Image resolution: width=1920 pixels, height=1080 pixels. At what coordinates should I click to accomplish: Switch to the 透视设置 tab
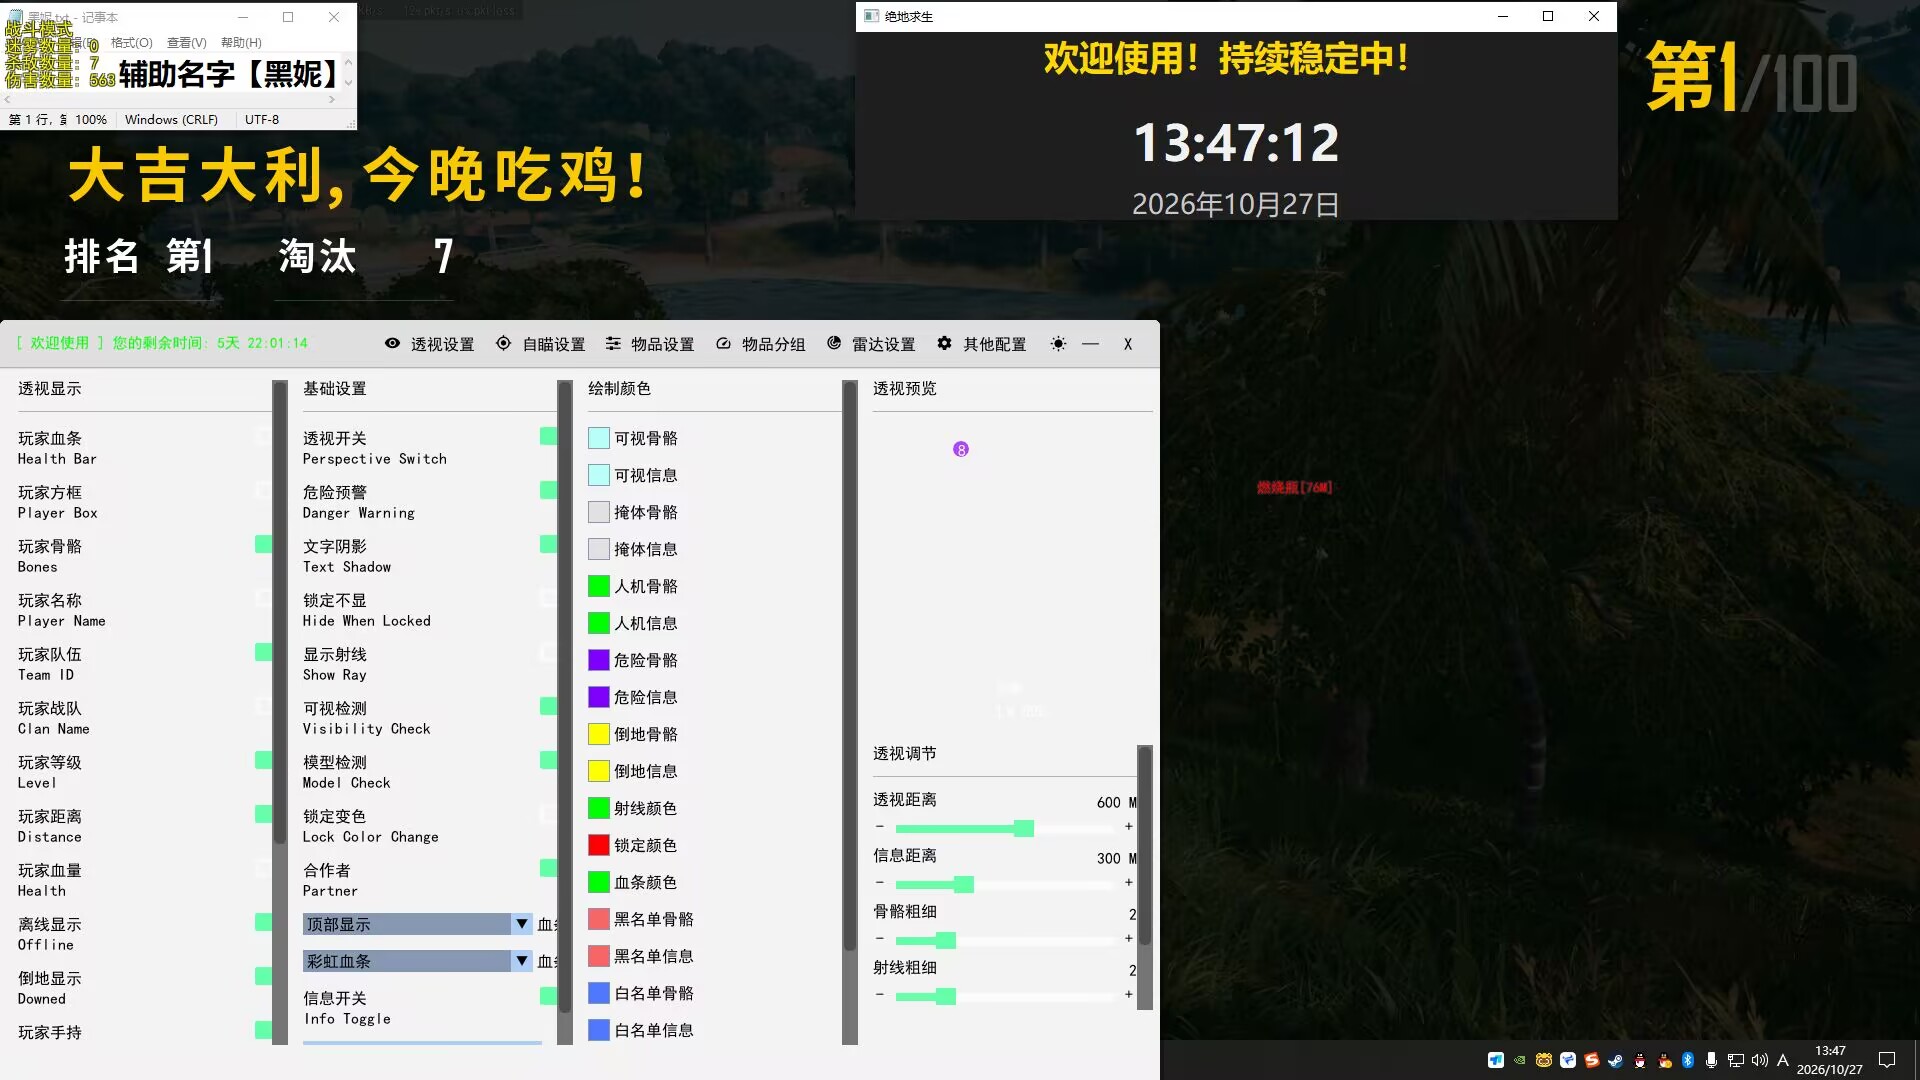pyautogui.click(x=430, y=344)
